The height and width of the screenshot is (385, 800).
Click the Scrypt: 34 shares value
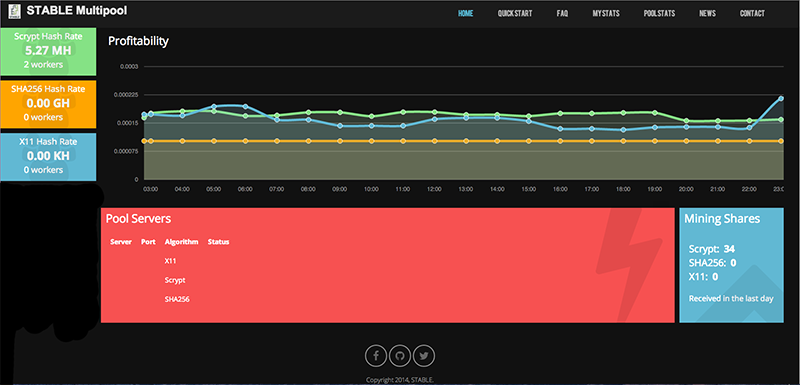(x=711, y=249)
